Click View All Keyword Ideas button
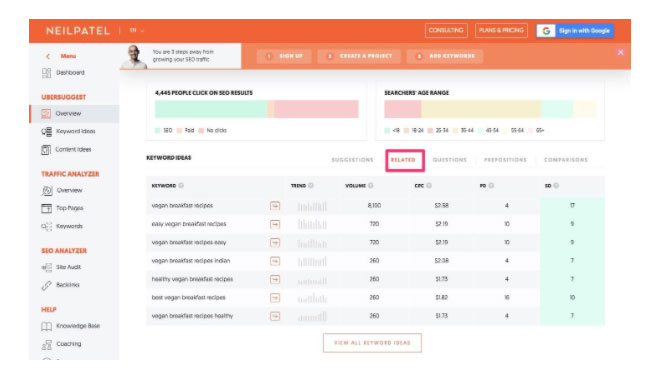665x380 pixels. (x=372, y=343)
